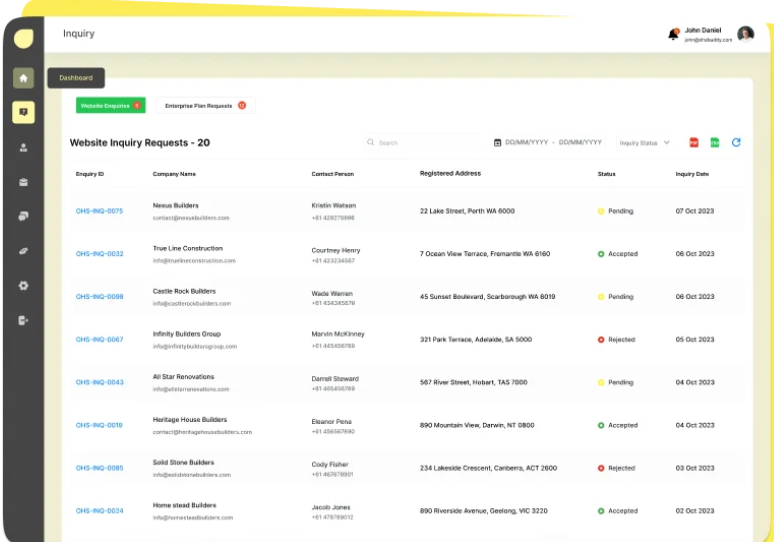Click the logout icon in sidebar
Viewport: 774px width, 542px height.
pyautogui.click(x=23, y=320)
